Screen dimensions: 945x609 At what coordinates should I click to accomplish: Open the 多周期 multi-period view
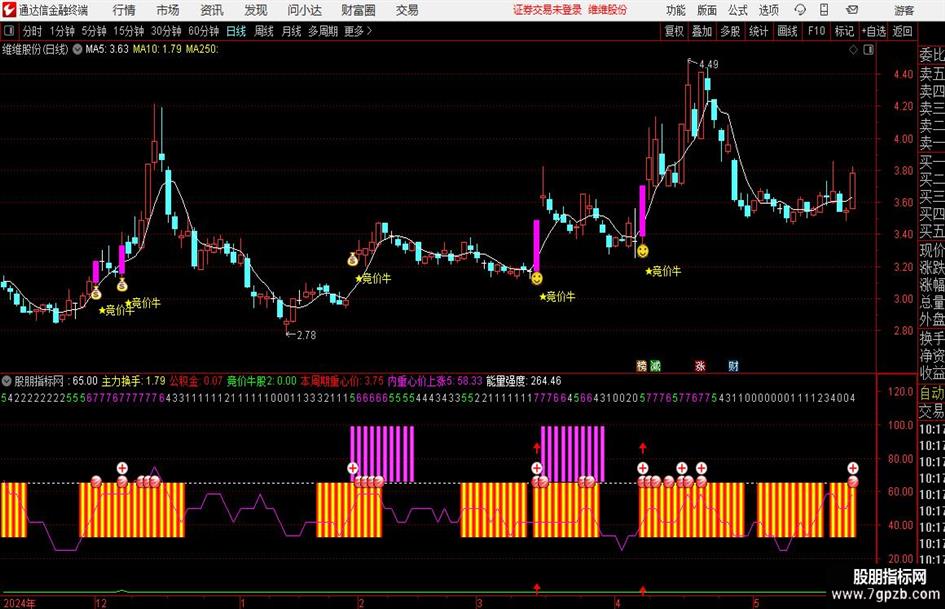tap(323, 31)
